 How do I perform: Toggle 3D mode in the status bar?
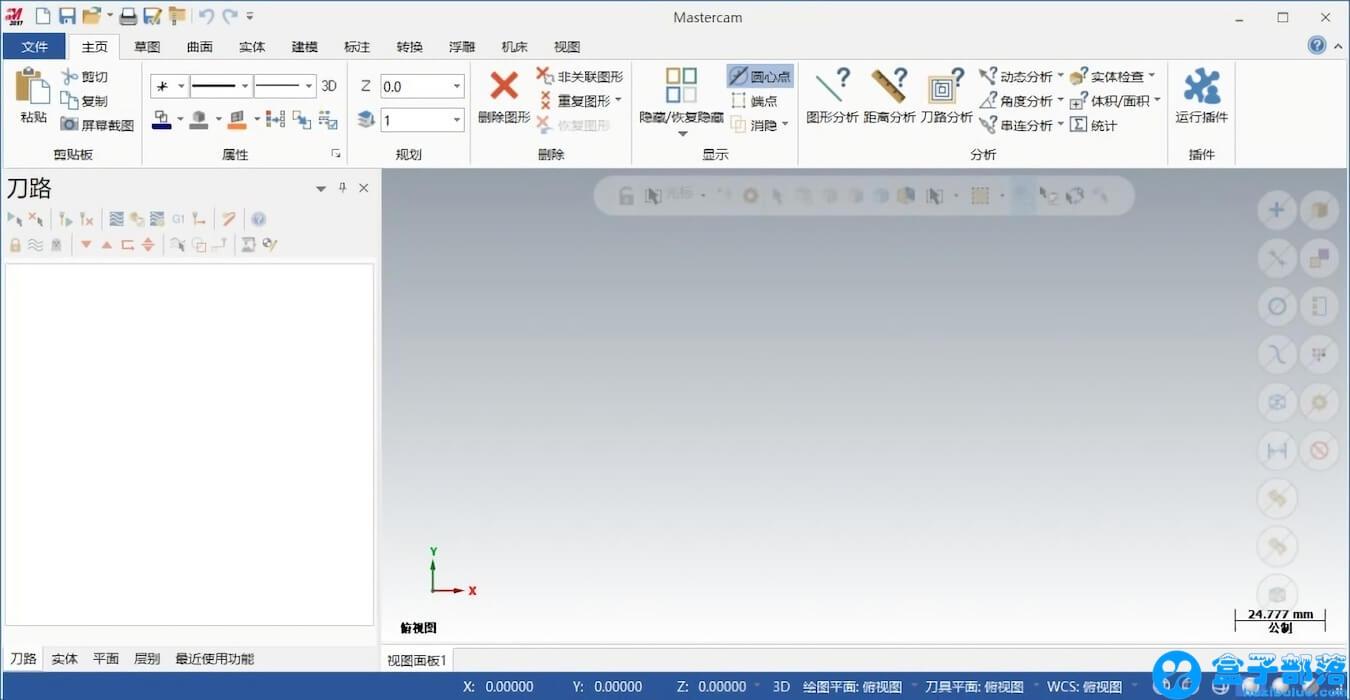coord(781,687)
